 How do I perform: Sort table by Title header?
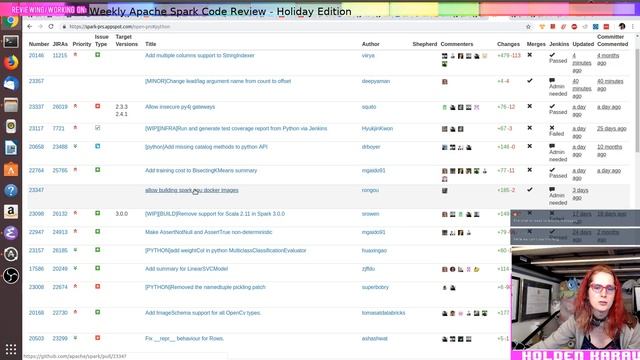pyautogui.click(x=151, y=44)
